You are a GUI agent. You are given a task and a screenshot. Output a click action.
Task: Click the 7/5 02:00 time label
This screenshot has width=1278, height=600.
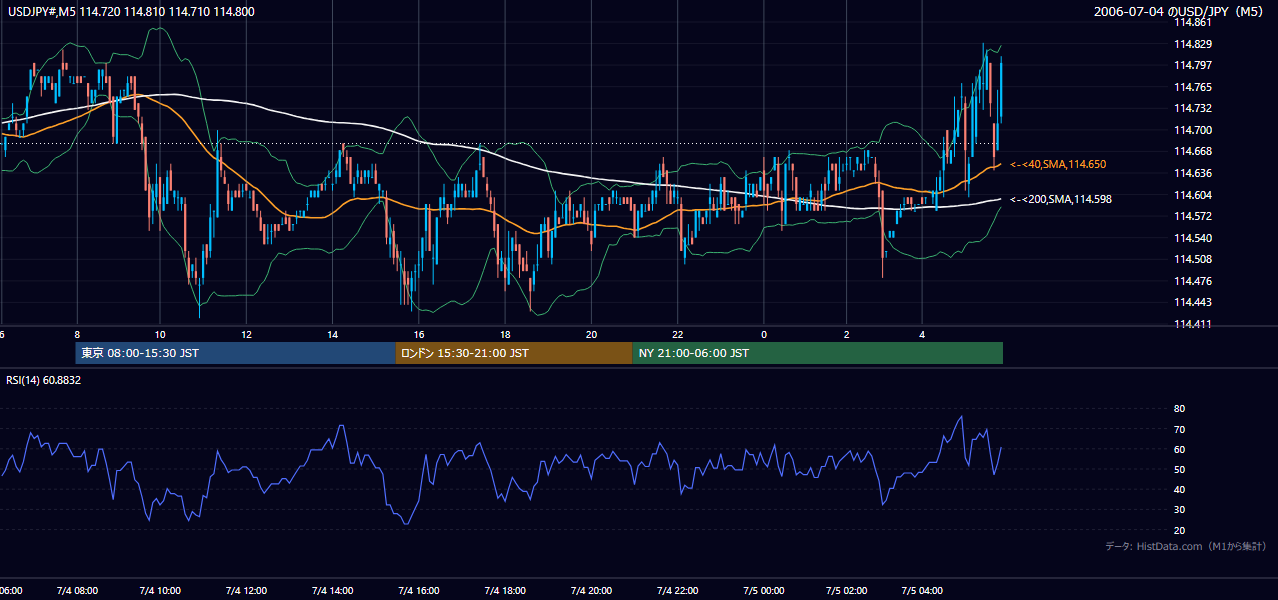click(x=848, y=591)
